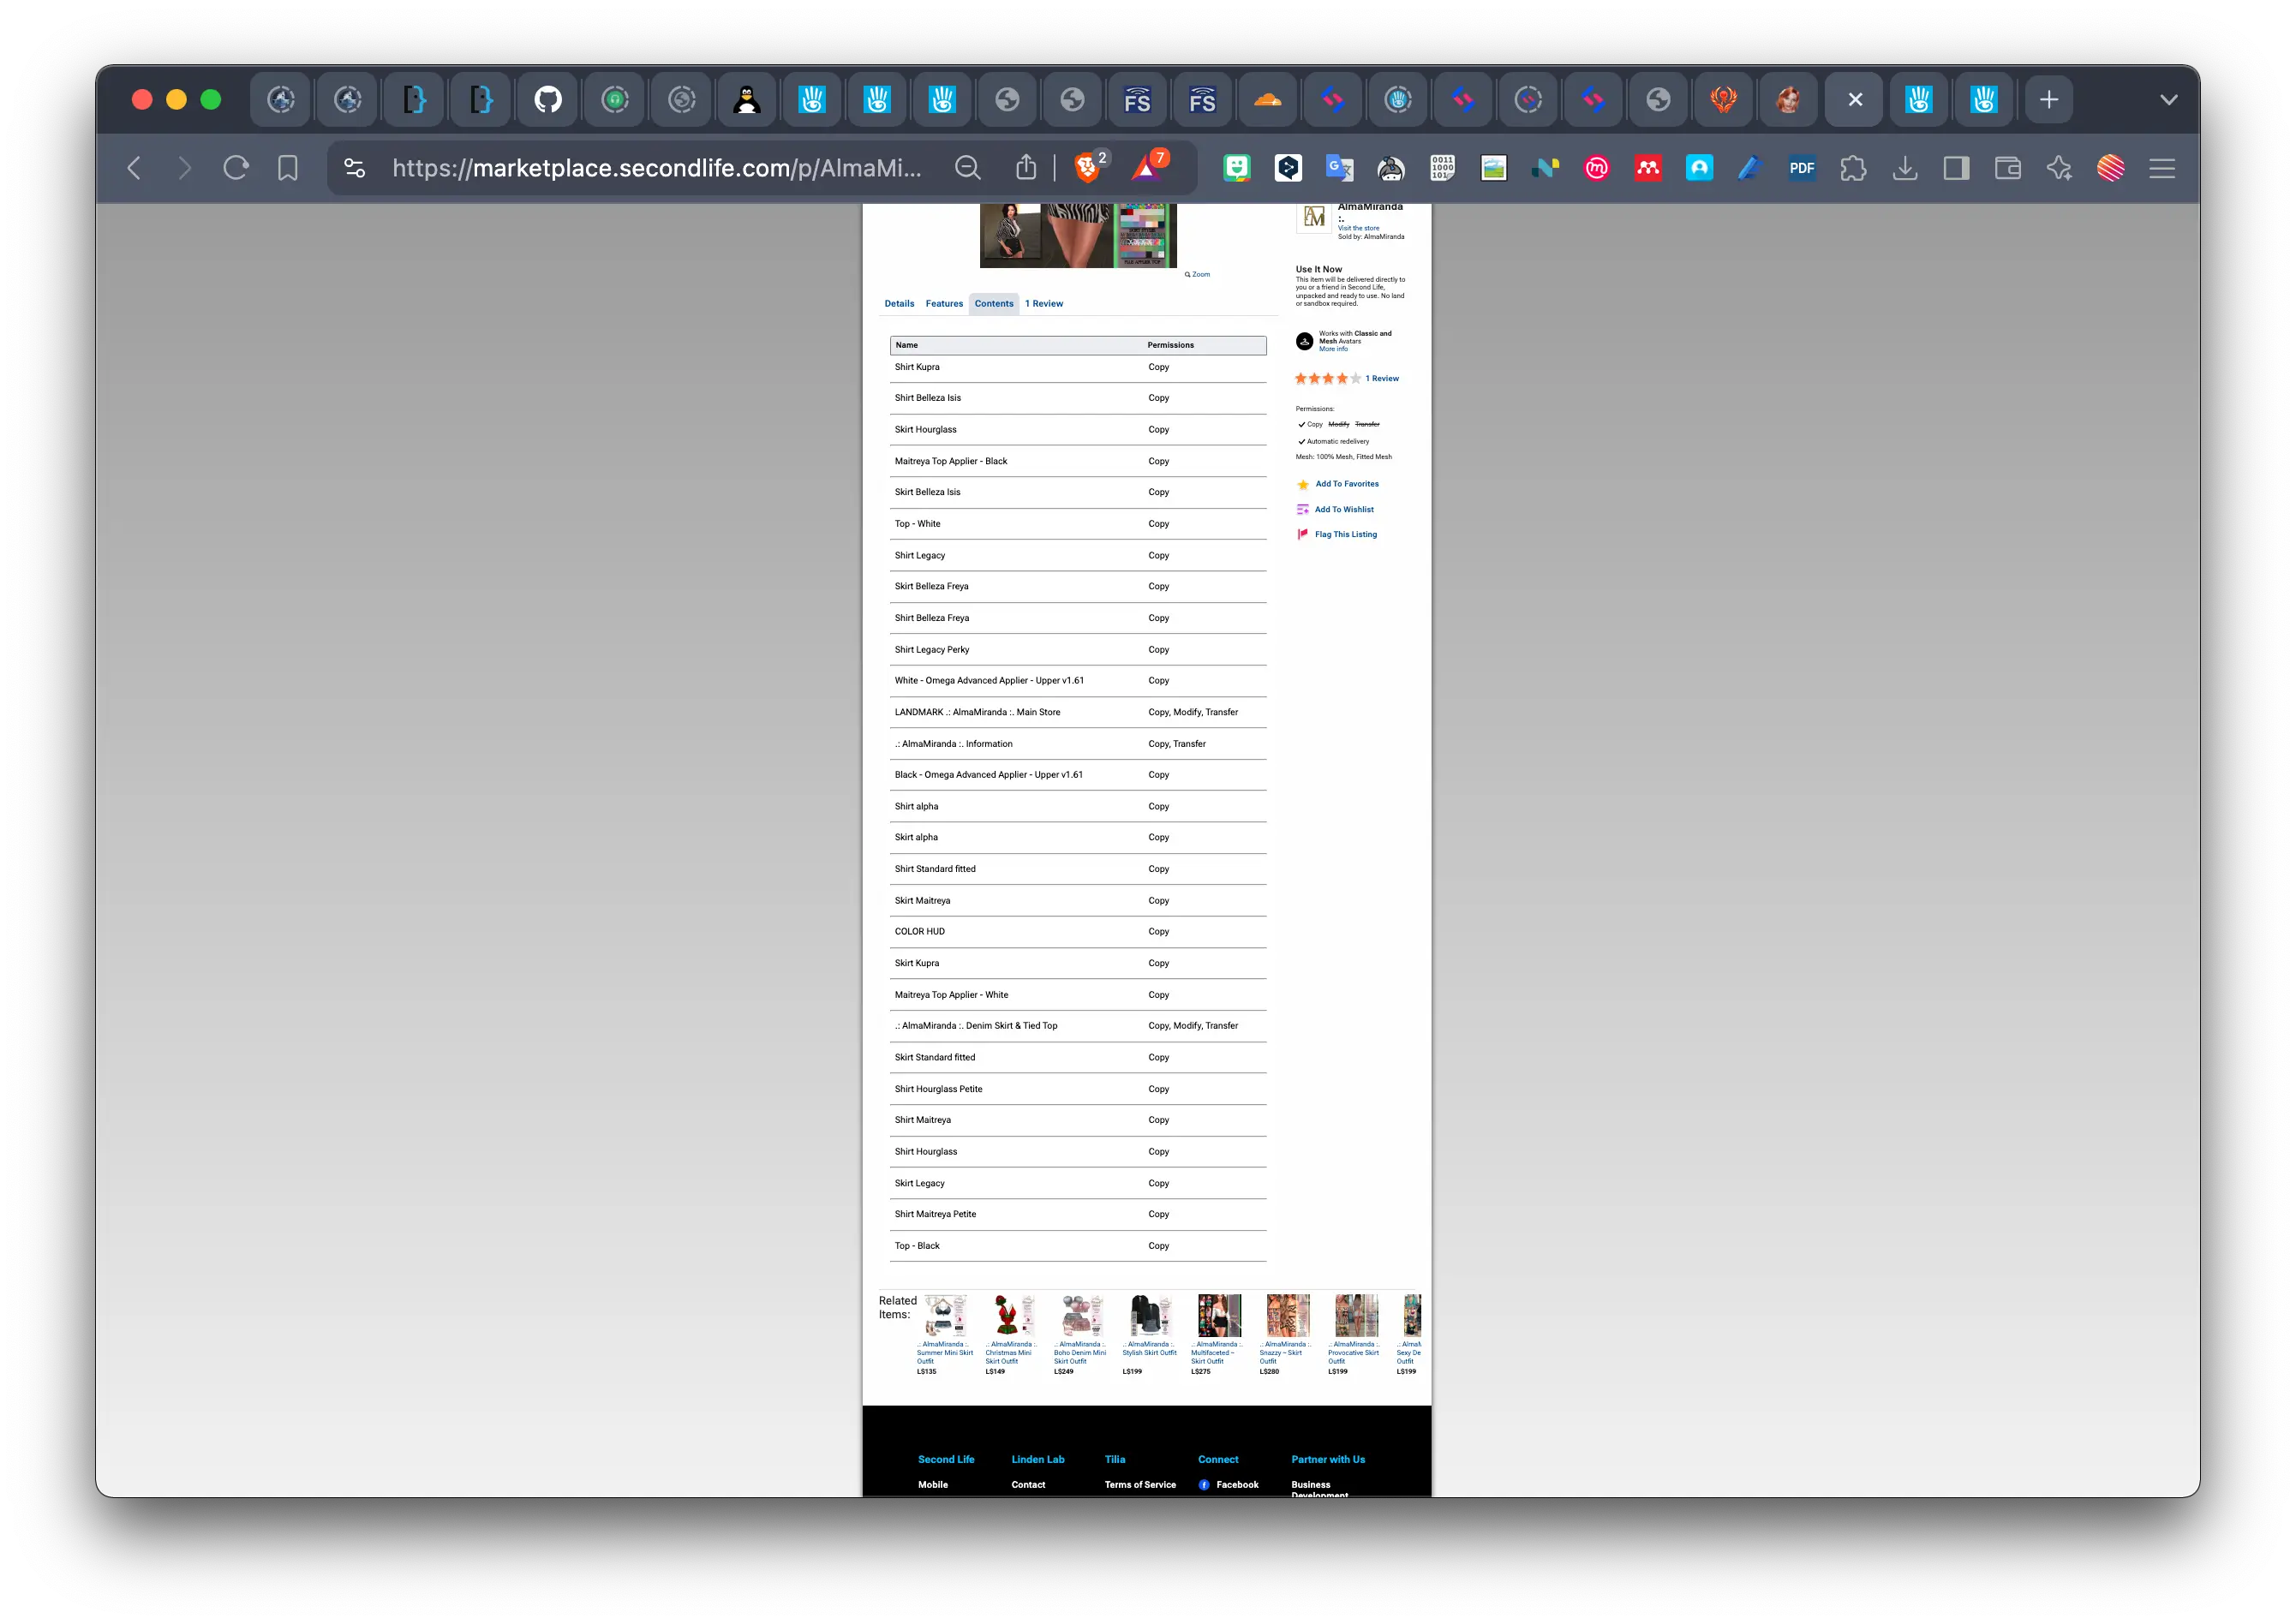This screenshot has height=1624, width=2296.
Task: Select the 'COLOR HUD' row
Action: pos(1078,931)
